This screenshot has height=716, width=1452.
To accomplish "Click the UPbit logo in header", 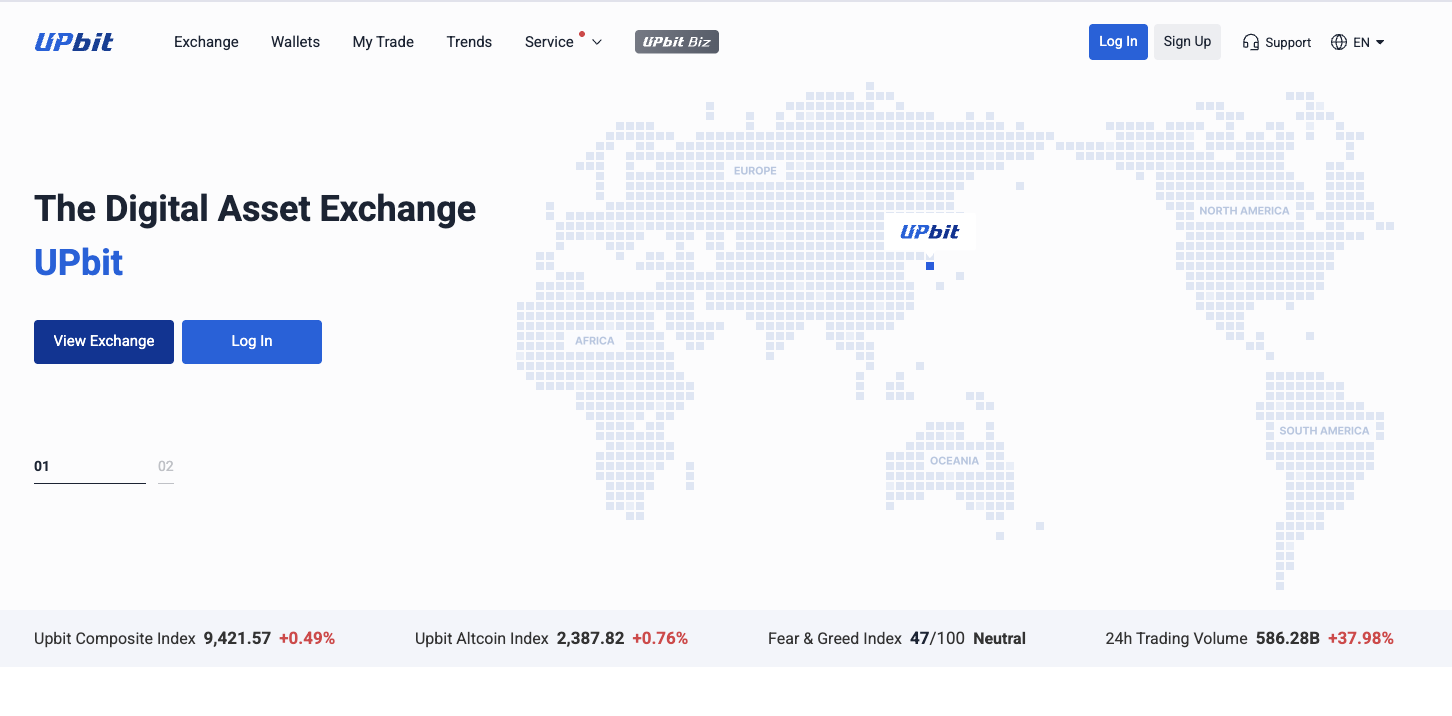I will coord(74,42).
